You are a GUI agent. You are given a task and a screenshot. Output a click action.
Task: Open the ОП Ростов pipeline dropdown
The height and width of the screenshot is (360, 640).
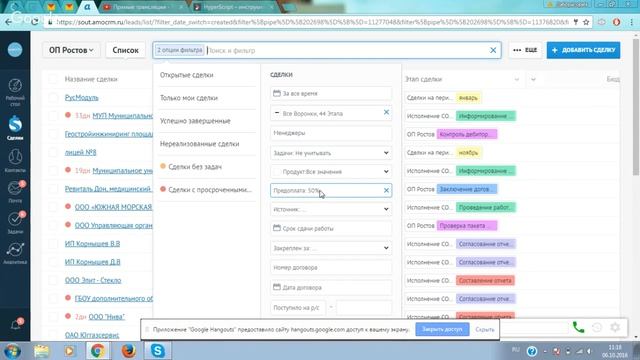(71, 50)
